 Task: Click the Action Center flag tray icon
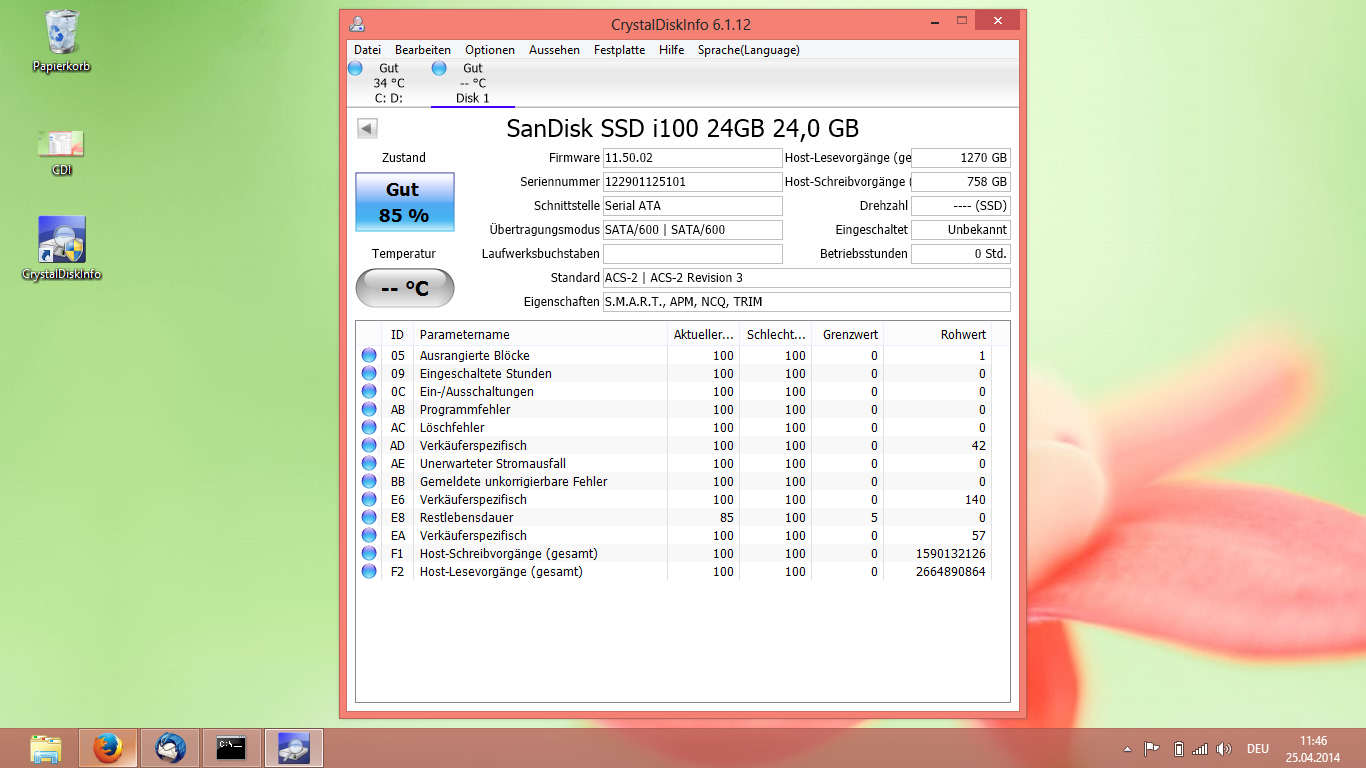coord(1152,748)
